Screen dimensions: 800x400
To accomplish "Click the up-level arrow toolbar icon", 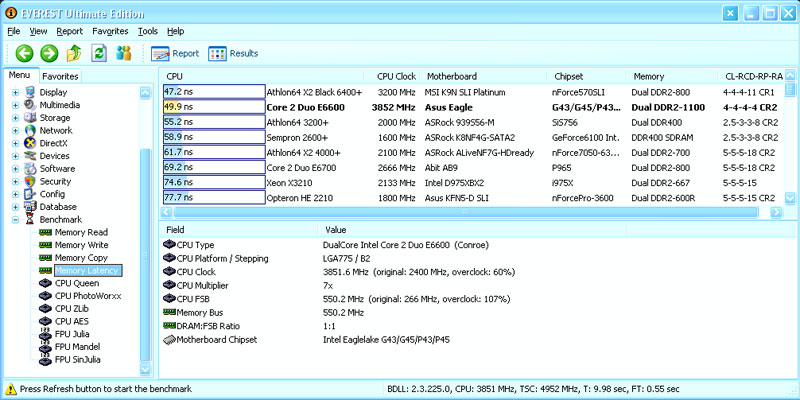I will click(74, 53).
